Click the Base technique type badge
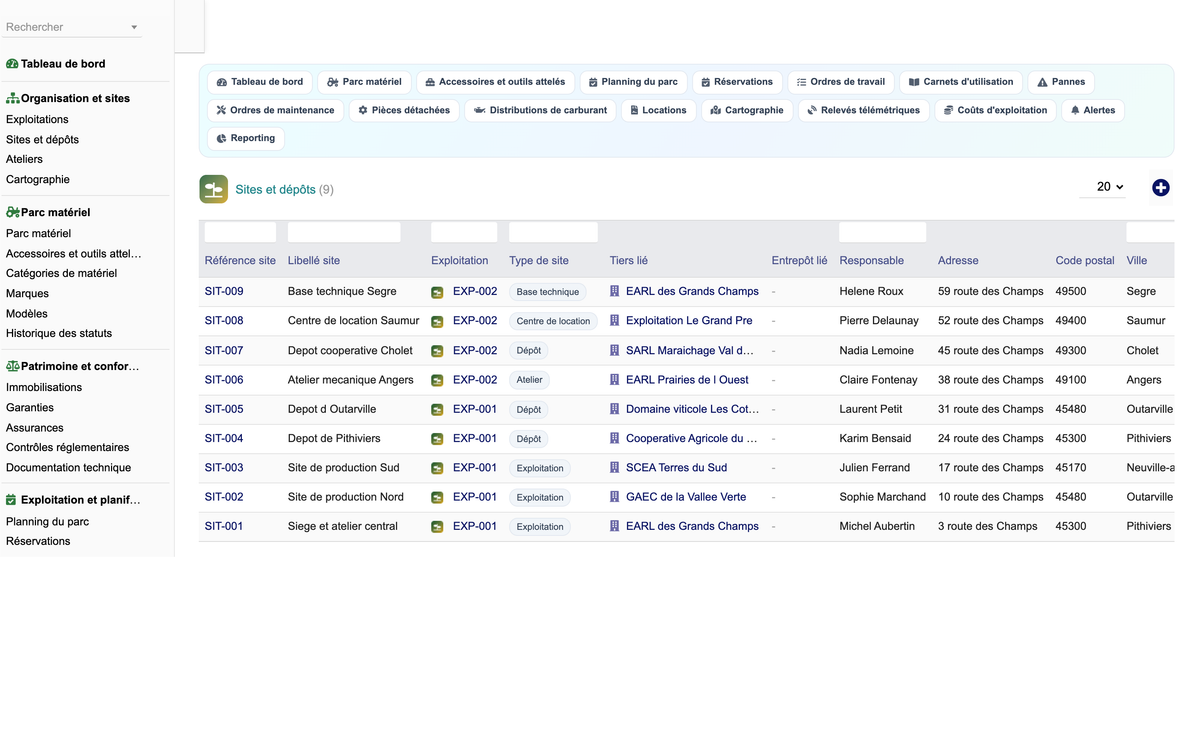 coord(548,292)
